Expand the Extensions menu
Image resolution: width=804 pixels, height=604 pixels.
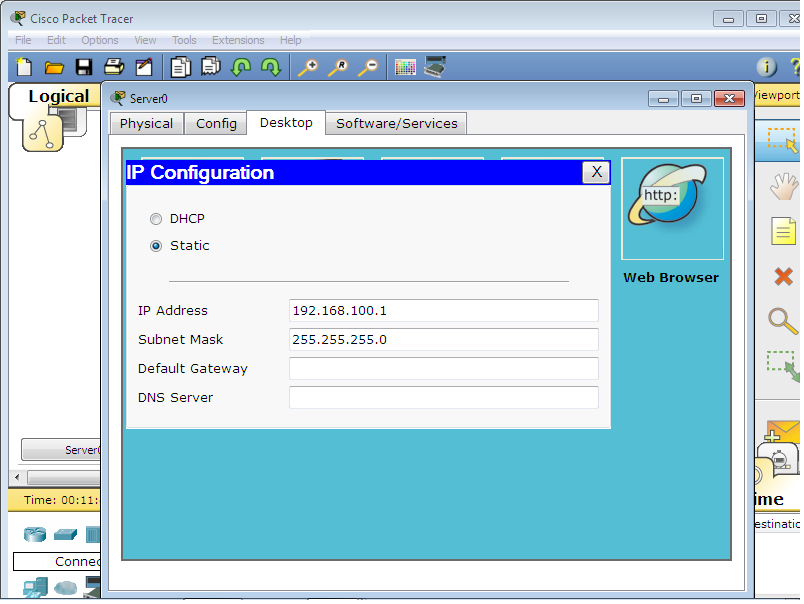coord(238,40)
